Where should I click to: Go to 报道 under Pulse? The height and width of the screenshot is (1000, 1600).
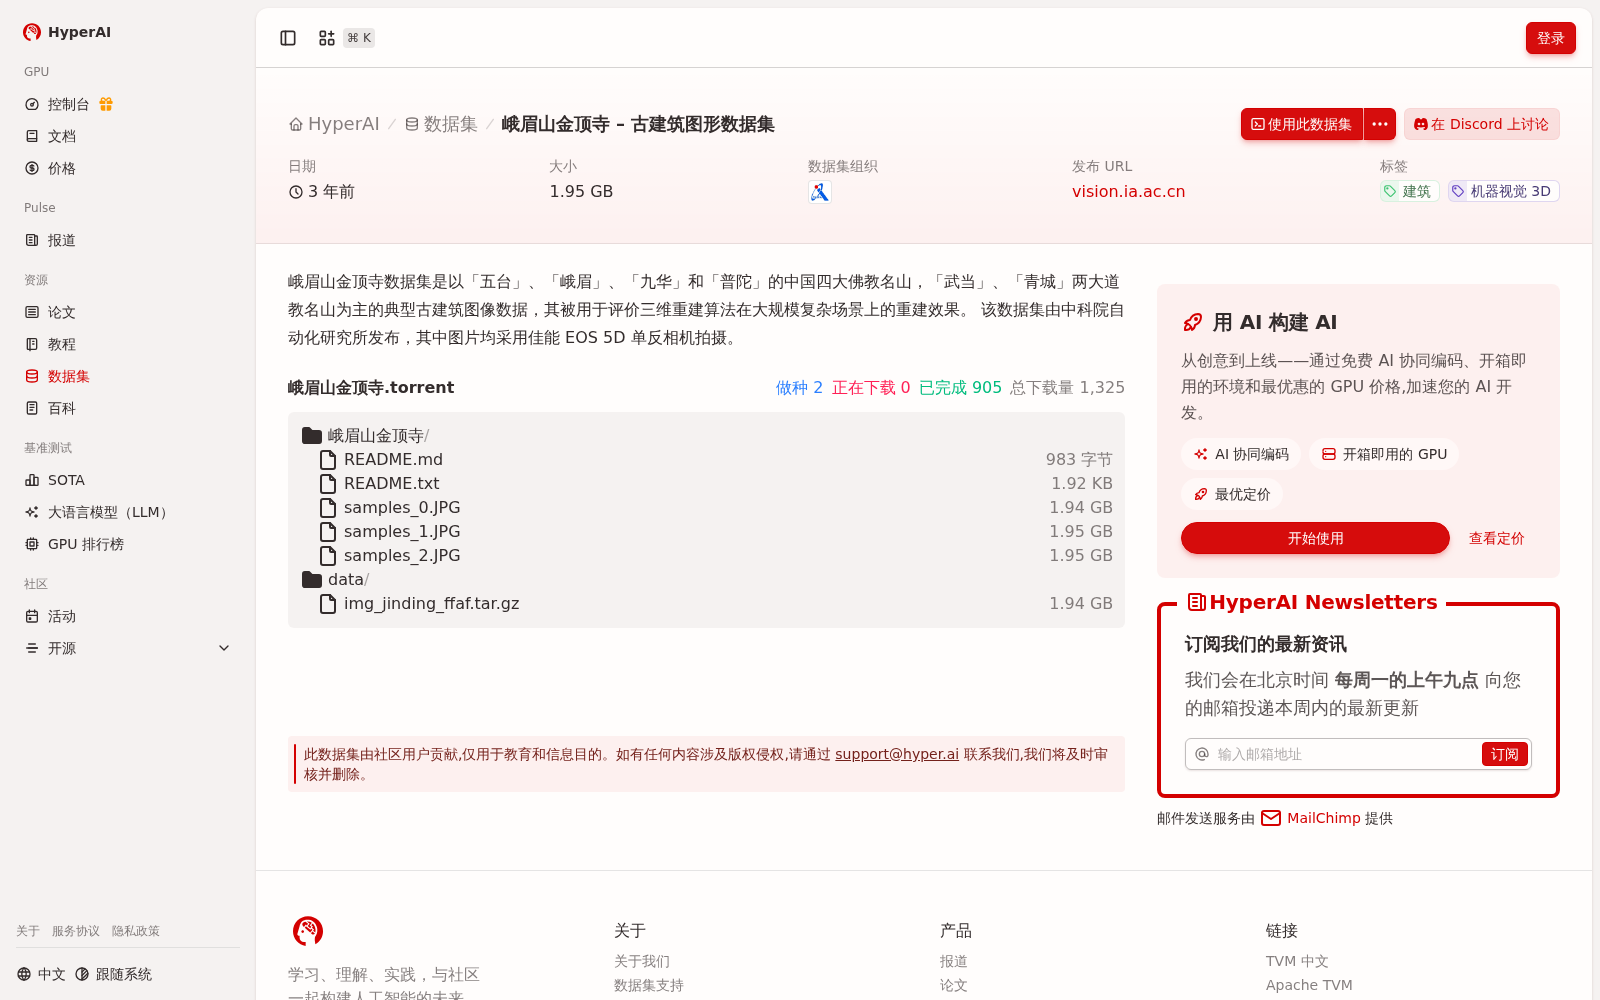[x=62, y=240]
